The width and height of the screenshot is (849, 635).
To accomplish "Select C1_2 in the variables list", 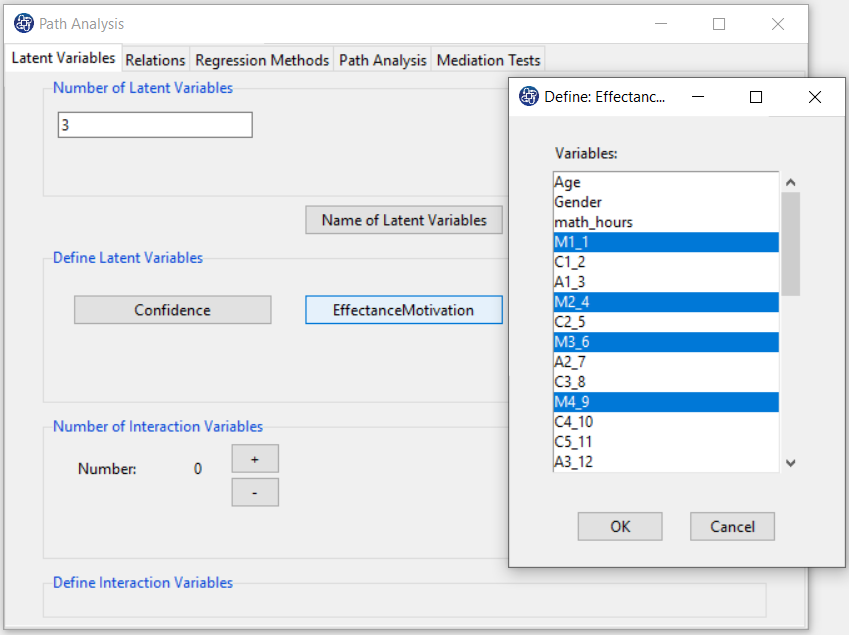I will click(x=666, y=263).
